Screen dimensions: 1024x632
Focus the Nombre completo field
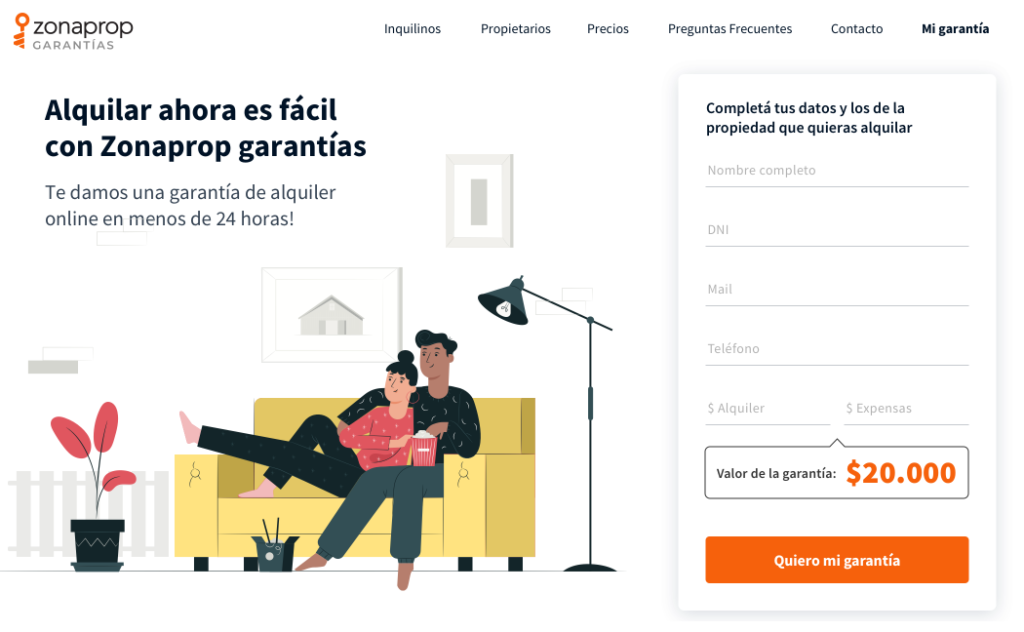837,171
